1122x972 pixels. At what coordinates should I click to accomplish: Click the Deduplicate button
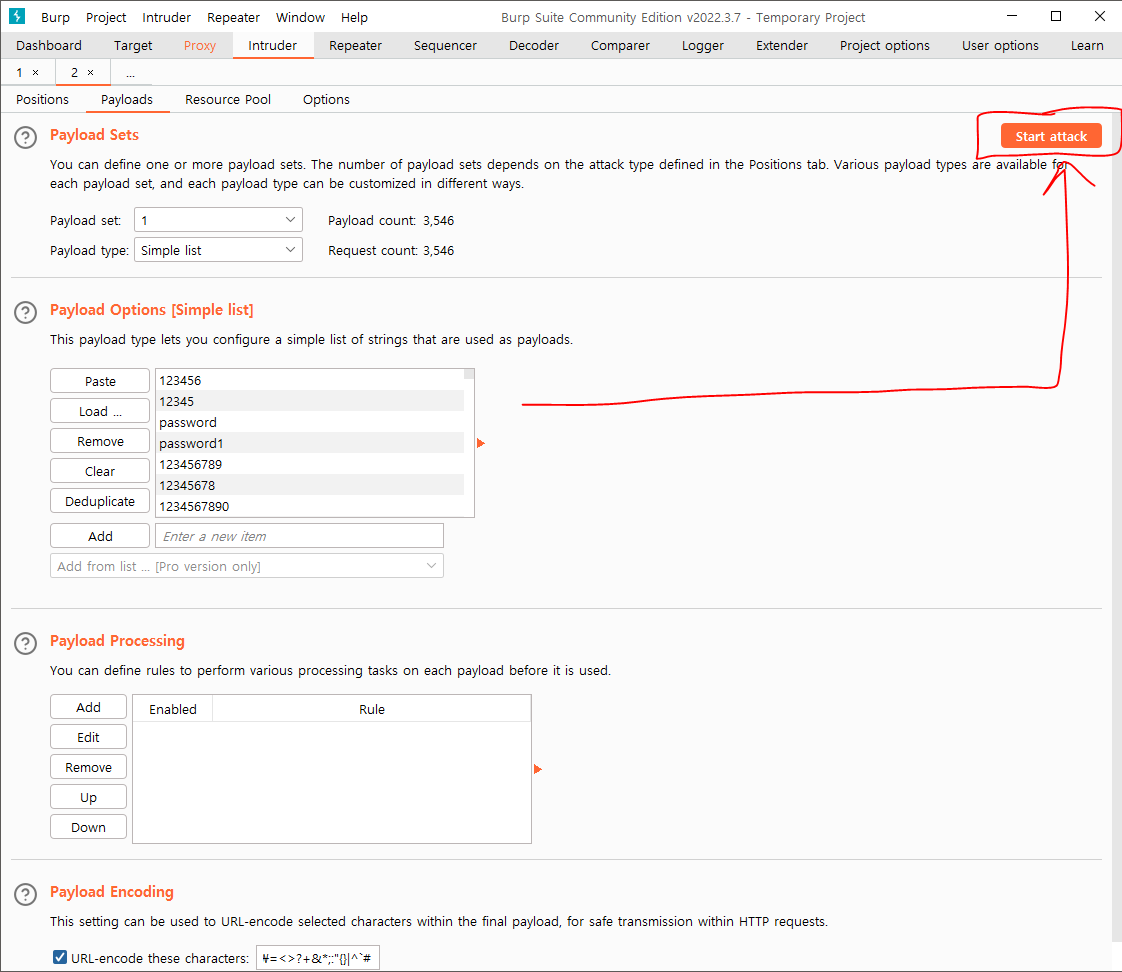point(100,501)
